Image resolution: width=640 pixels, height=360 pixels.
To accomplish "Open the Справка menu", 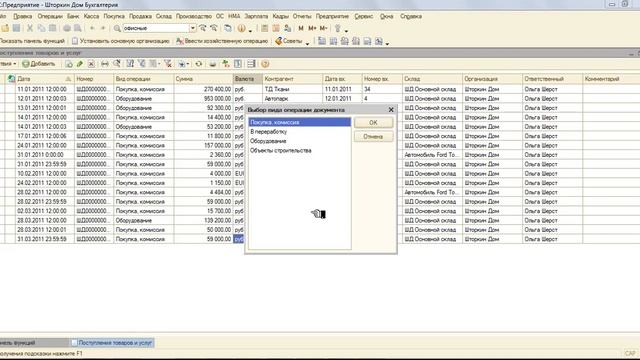I will click(x=411, y=16).
